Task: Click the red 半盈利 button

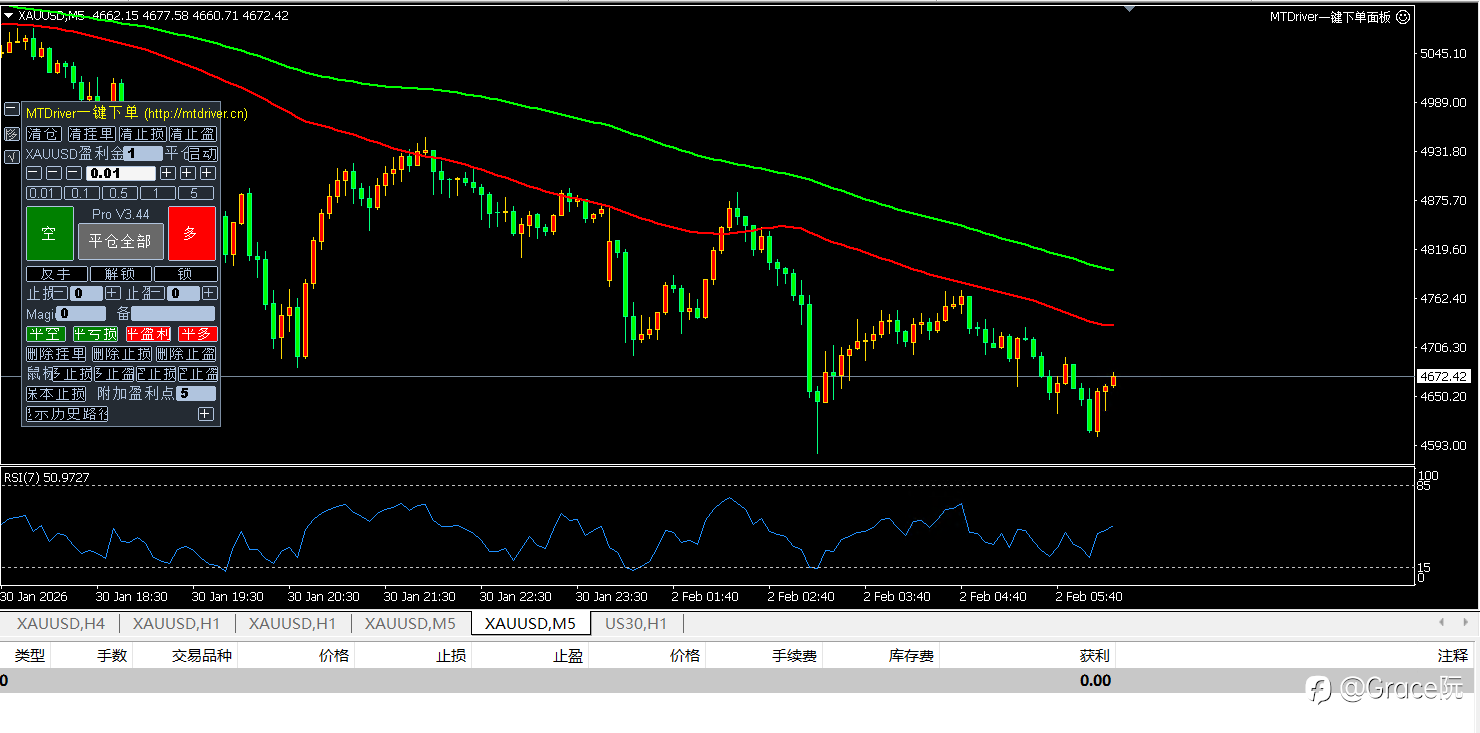Action: click(x=148, y=334)
